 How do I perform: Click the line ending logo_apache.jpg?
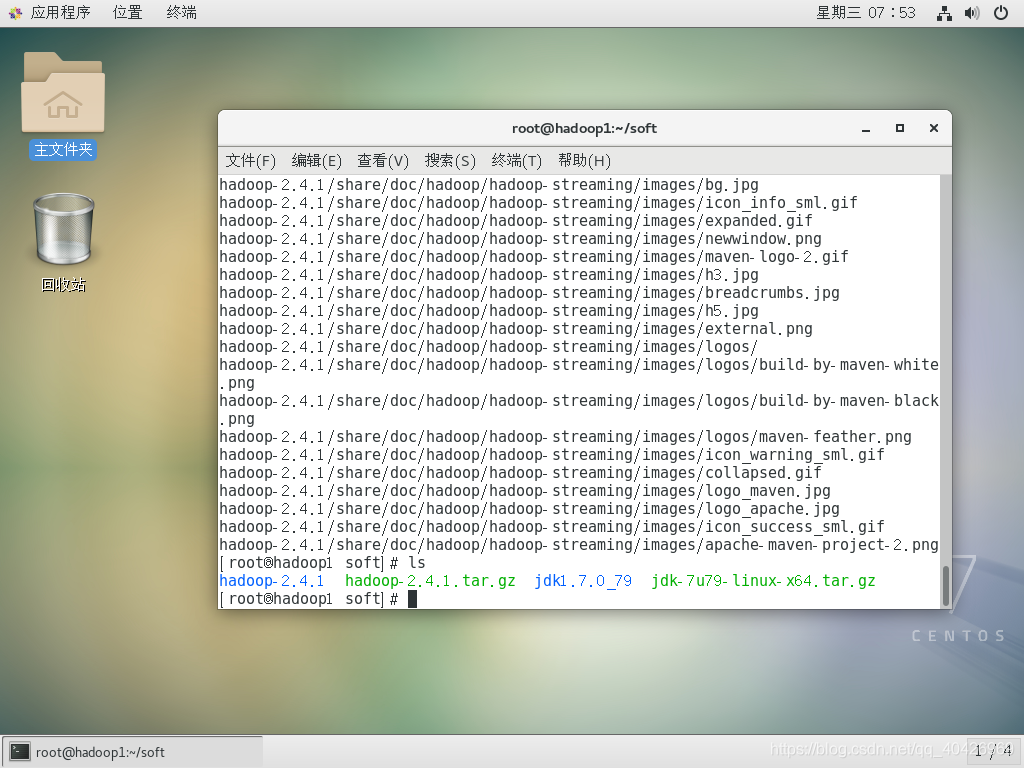pyautogui.click(x=530, y=508)
